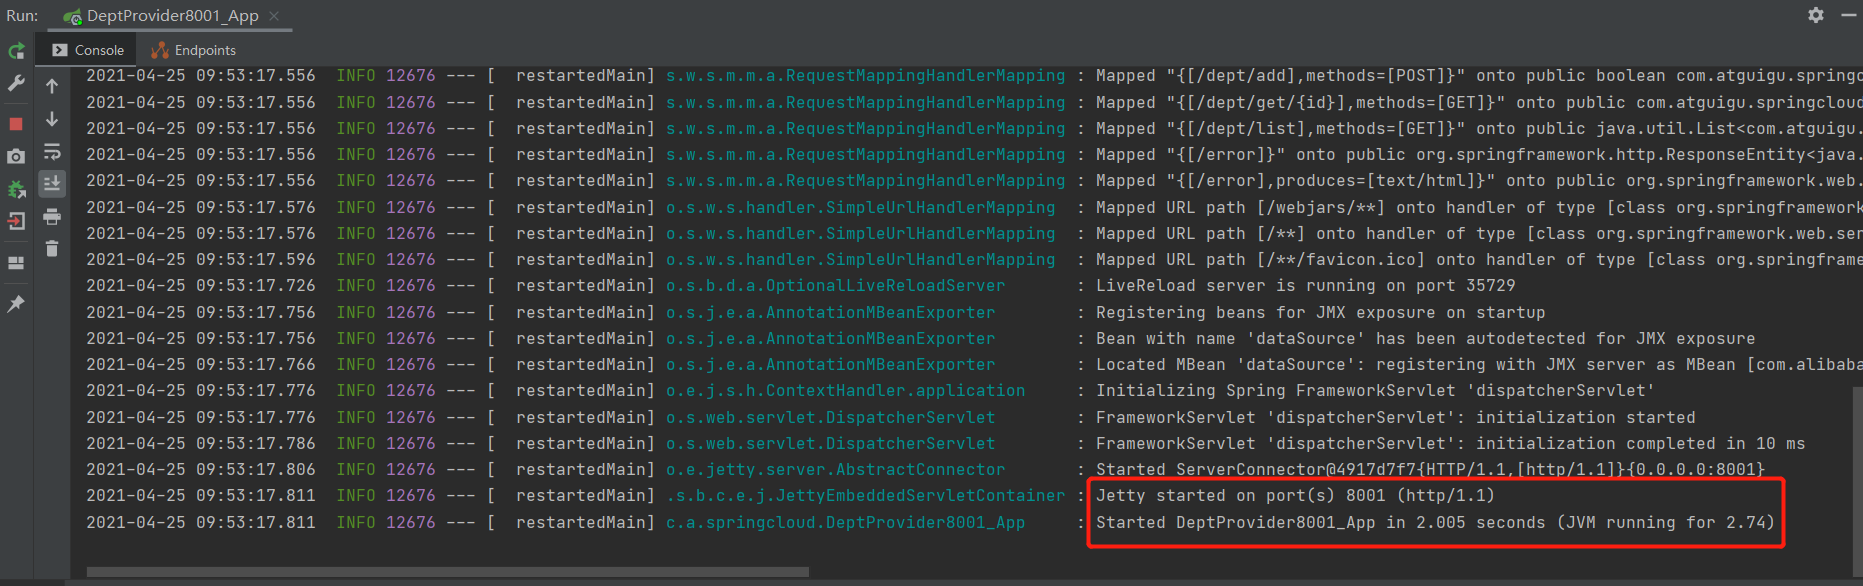
Task: Click 'Started DeptProvider8001_App in 2.005 seconds' line
Action: click(1435, 522)
